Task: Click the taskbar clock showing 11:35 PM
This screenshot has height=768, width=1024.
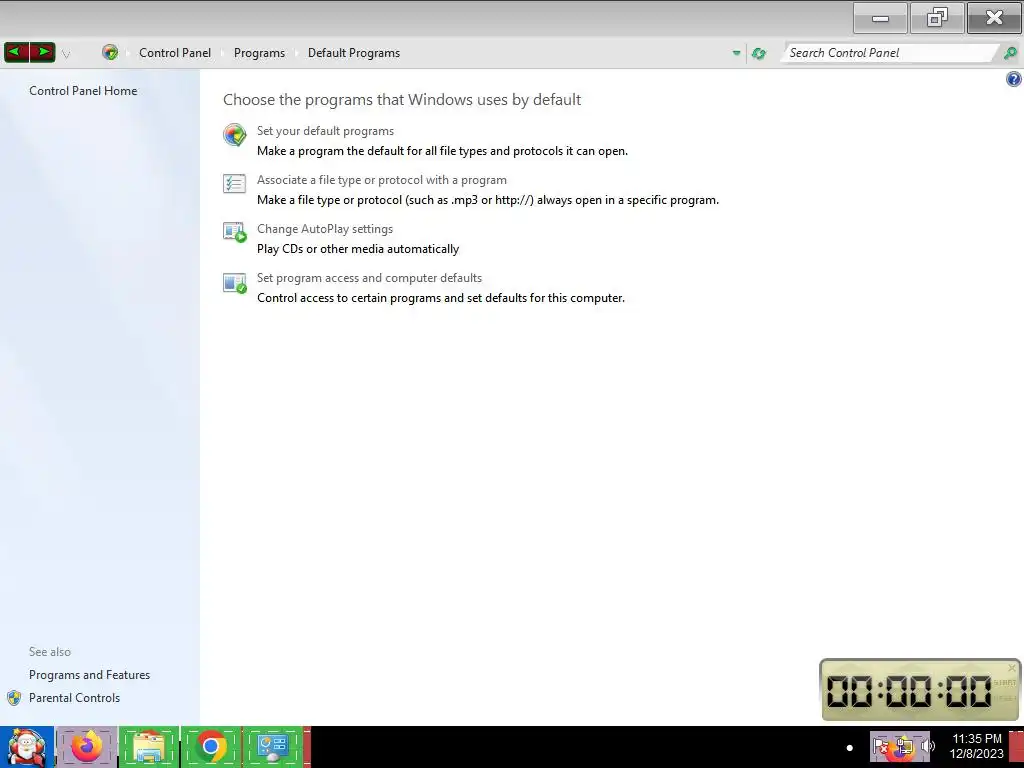Action: point(976,746)
